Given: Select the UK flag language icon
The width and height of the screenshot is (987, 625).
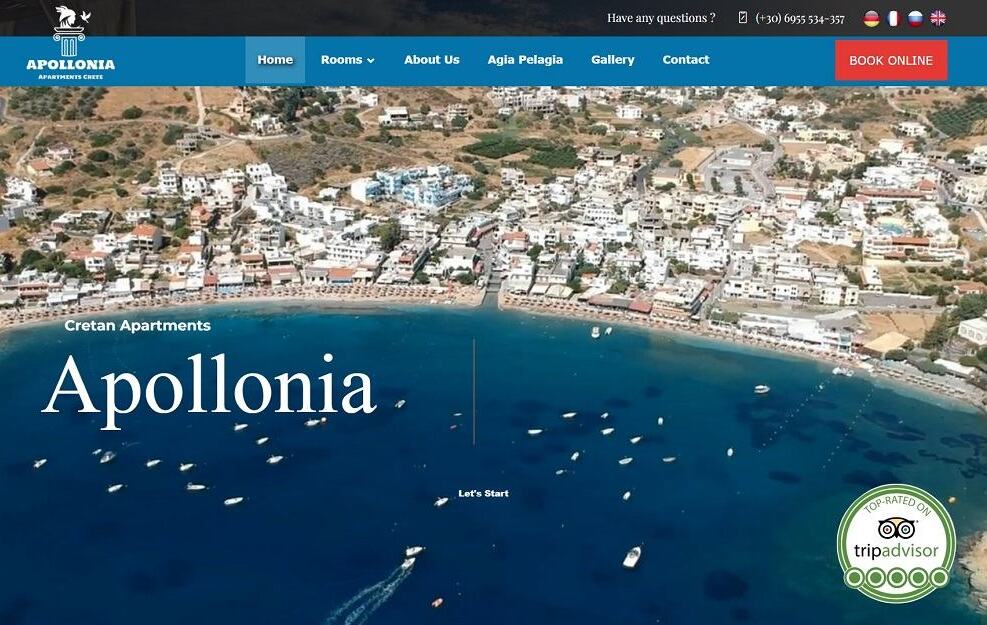Looking at the screenshot, I should coord(938,18).
